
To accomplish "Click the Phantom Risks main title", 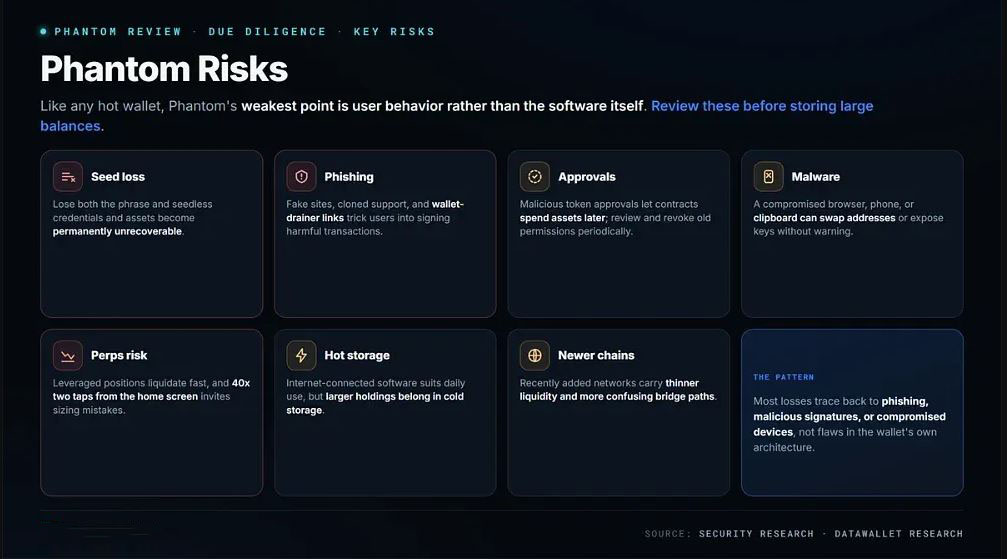I will (164, 69).
